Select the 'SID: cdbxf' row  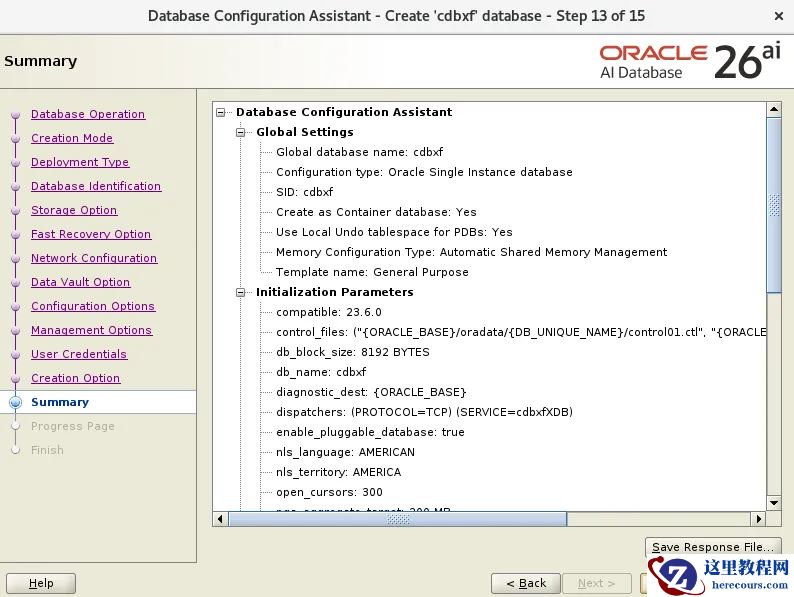click(305, 192)
